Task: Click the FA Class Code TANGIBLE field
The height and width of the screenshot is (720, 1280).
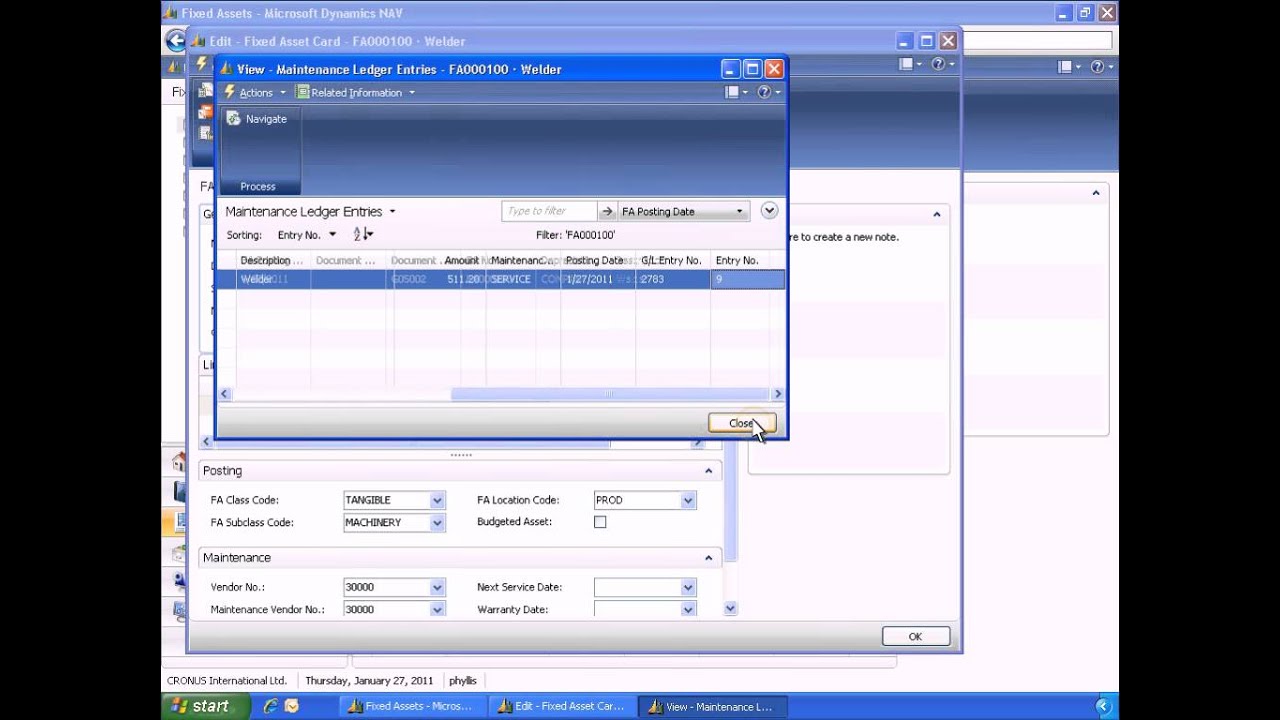Action: click(x=386, y=500)
